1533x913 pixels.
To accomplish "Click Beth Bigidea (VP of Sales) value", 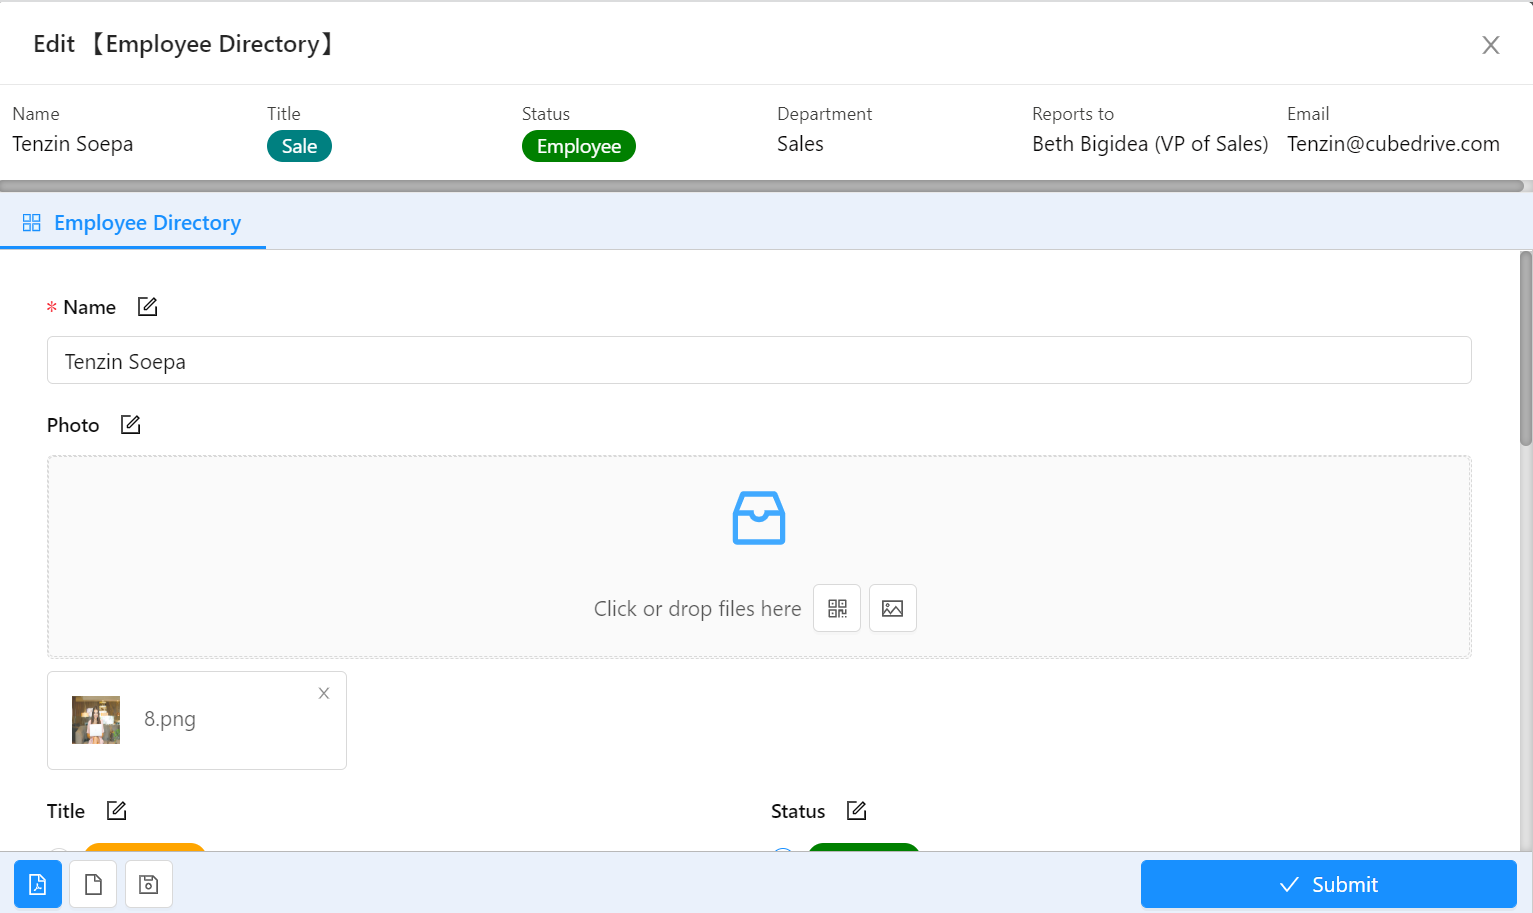I will 1150,144.
